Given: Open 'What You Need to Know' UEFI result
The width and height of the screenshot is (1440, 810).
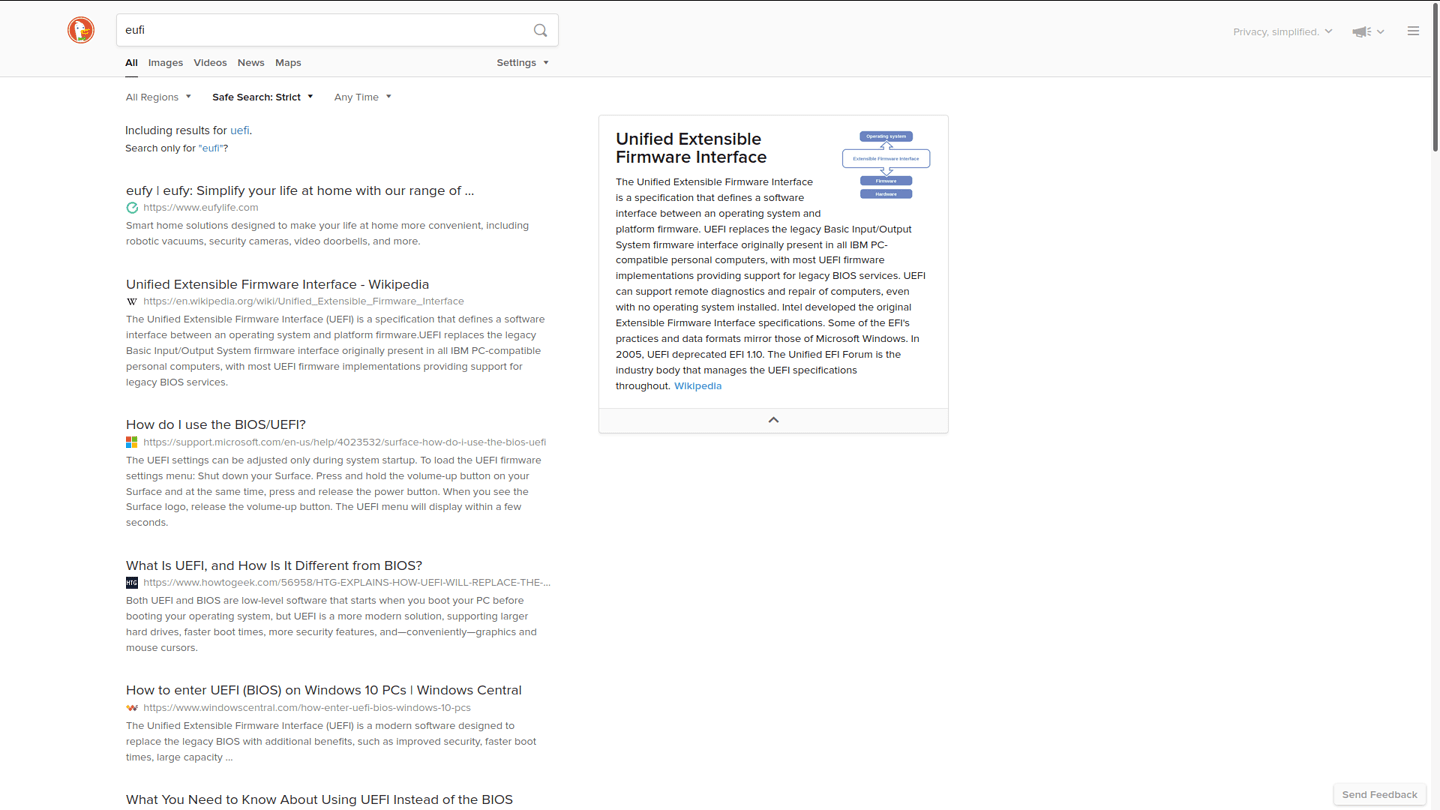Looking at the screenshot, I should (x=319, y=800).
